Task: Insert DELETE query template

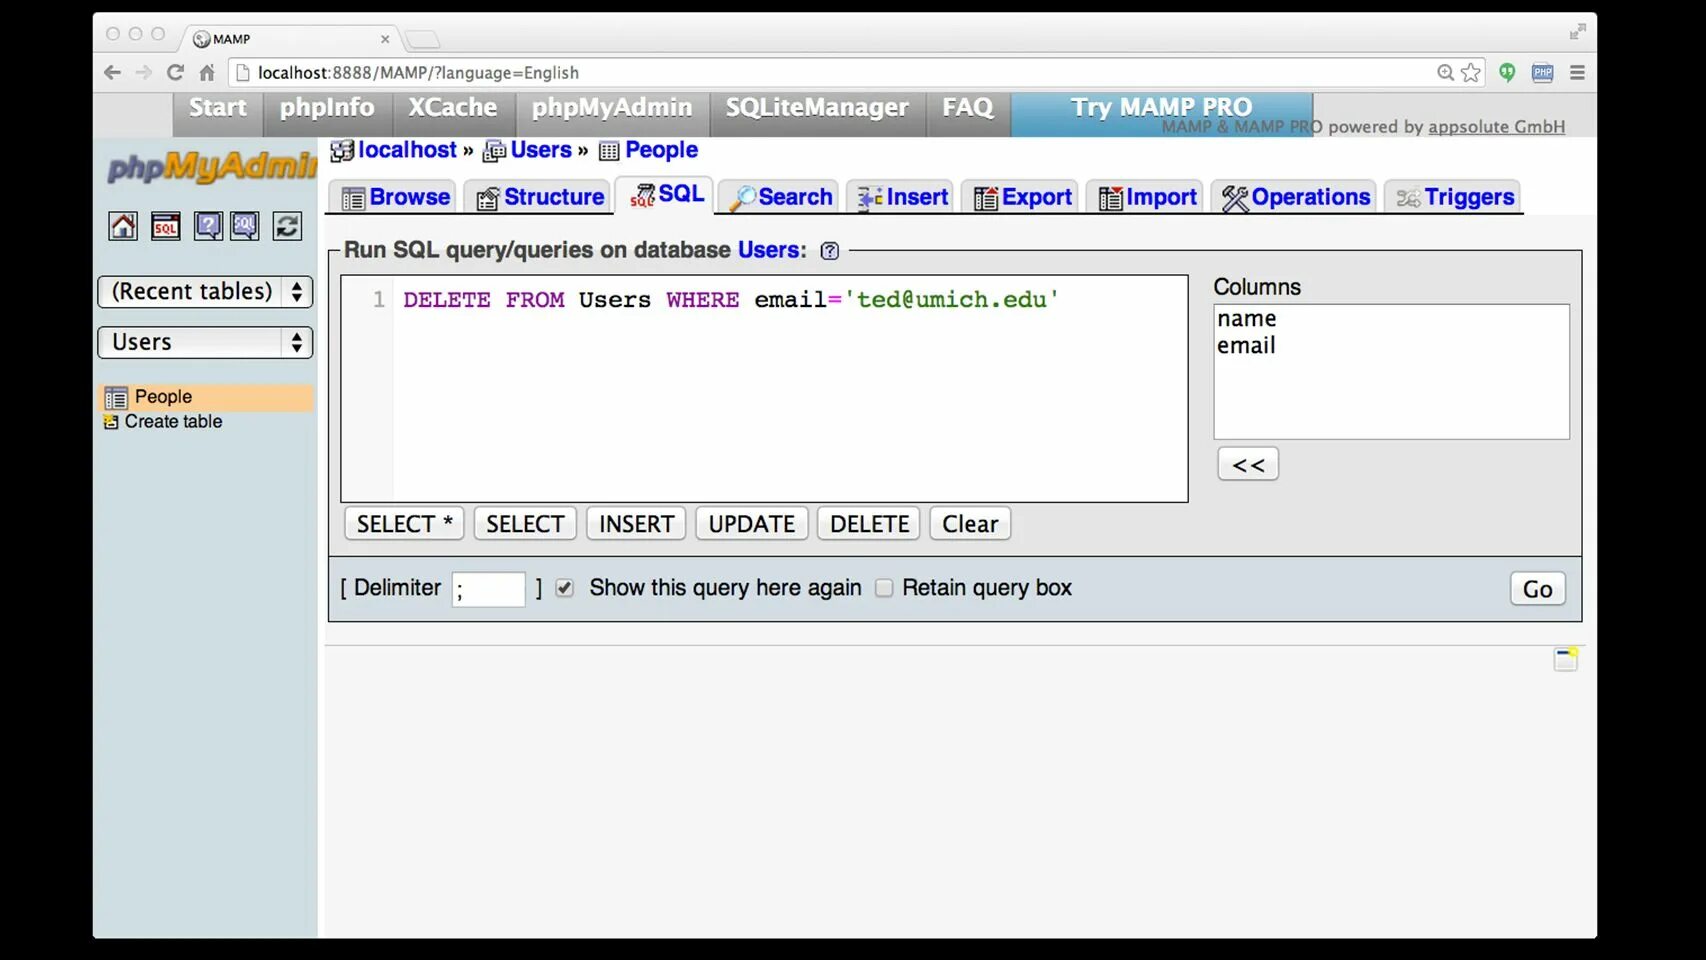Action: pyautogui.click(x=869, y=524)
